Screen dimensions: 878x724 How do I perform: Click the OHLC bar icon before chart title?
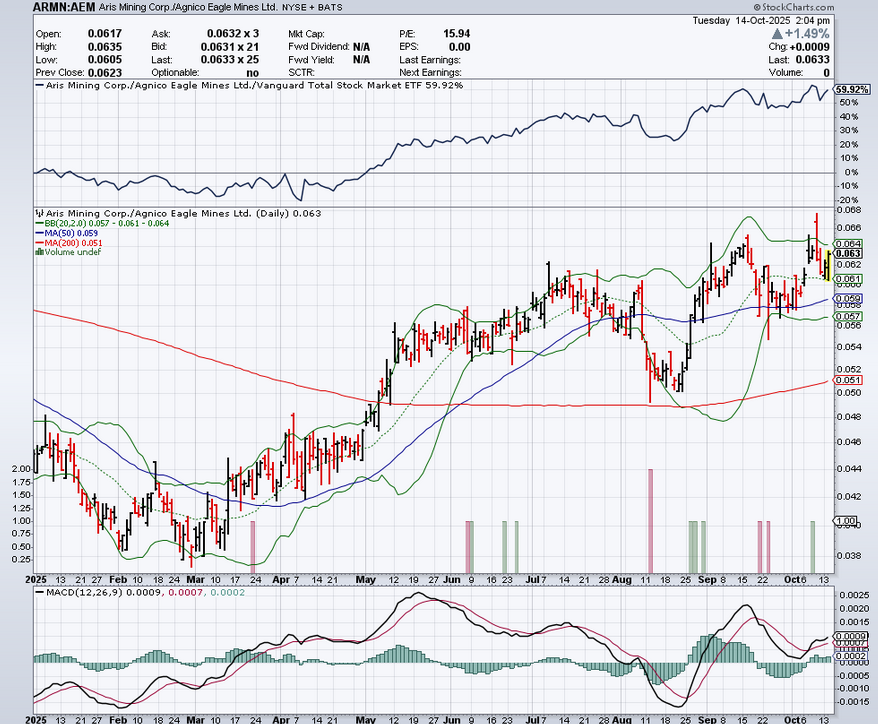tap(37, 213)
